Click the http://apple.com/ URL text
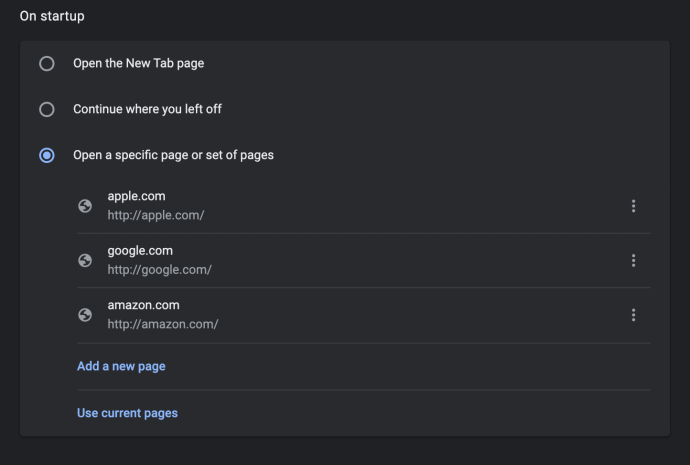The width and height of the screenshot is (690, 465). [156, 215]
